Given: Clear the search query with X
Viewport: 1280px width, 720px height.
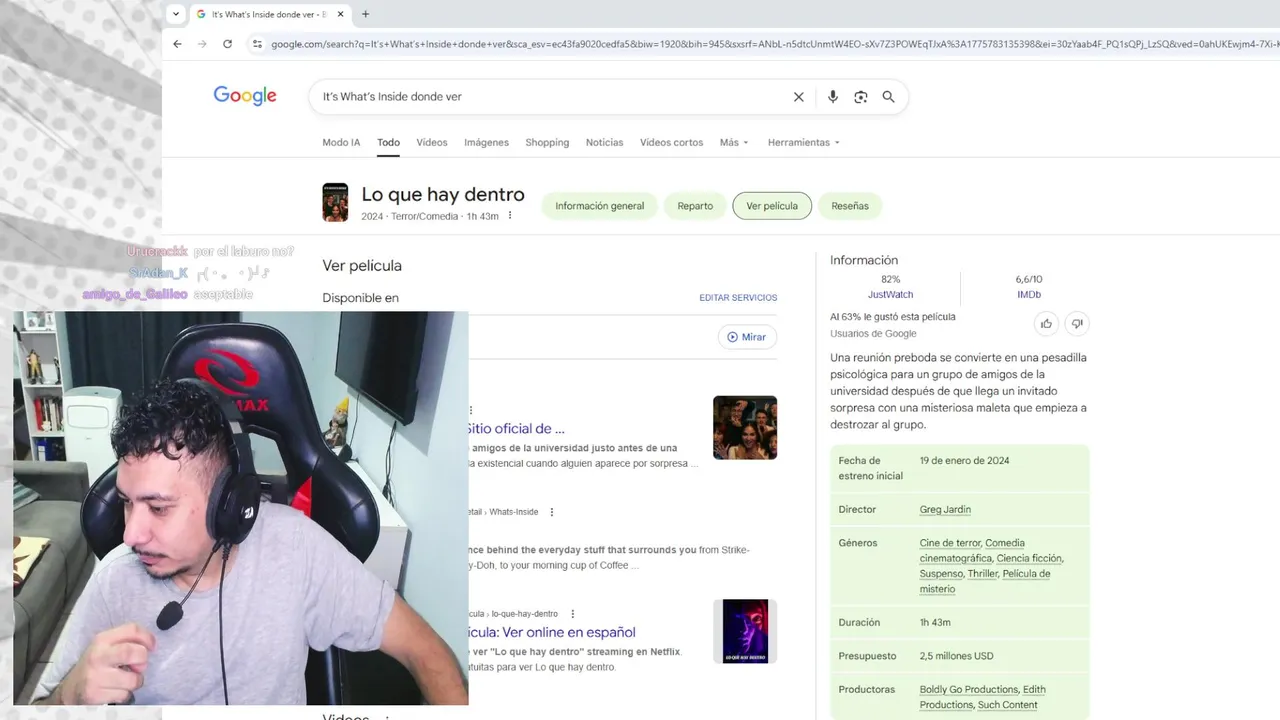Looking at the screenshot, I should click(x=798, y=97).
